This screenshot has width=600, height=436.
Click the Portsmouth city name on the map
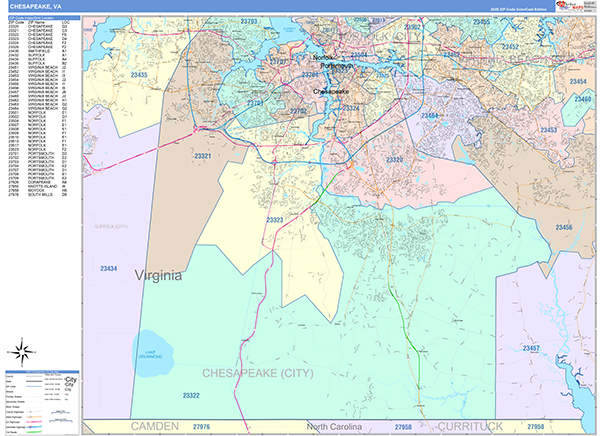point(337,66)
